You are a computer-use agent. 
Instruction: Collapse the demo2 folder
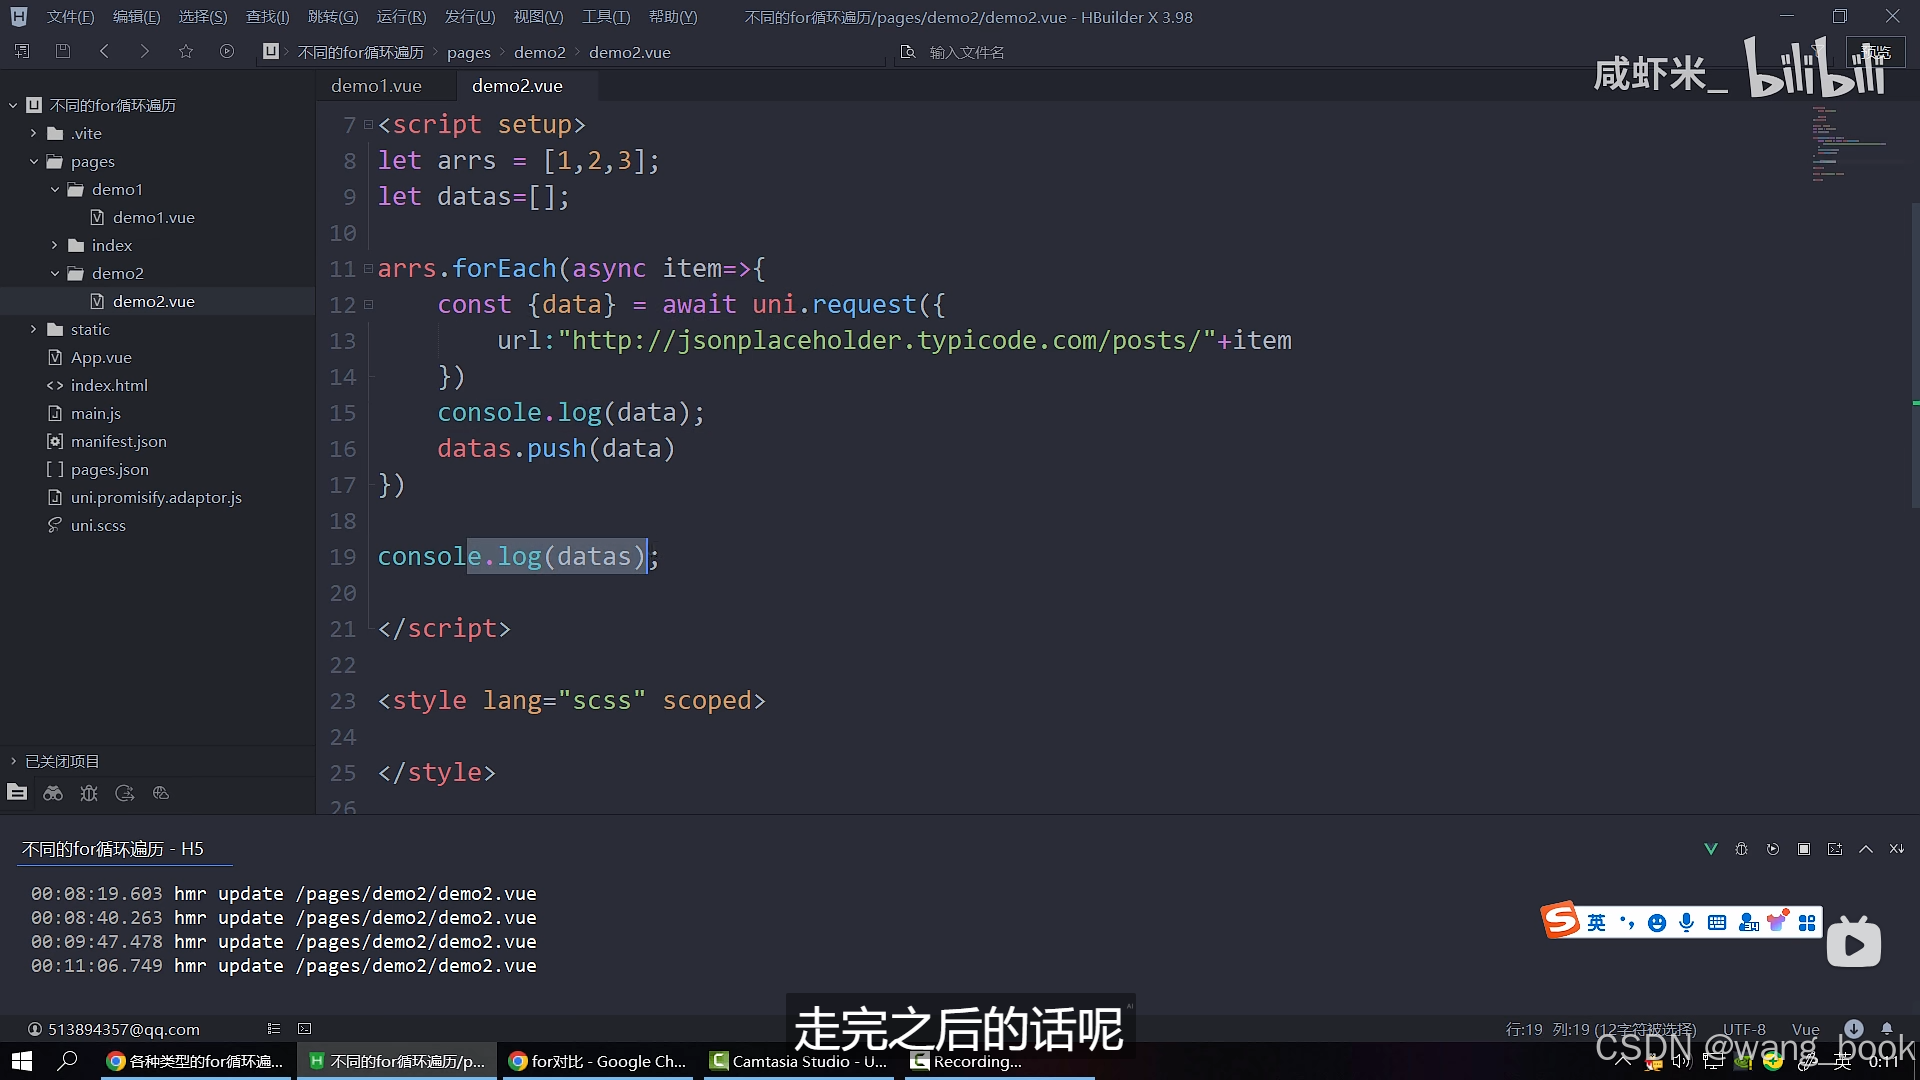pyautogui.click(x=55, y=273)
